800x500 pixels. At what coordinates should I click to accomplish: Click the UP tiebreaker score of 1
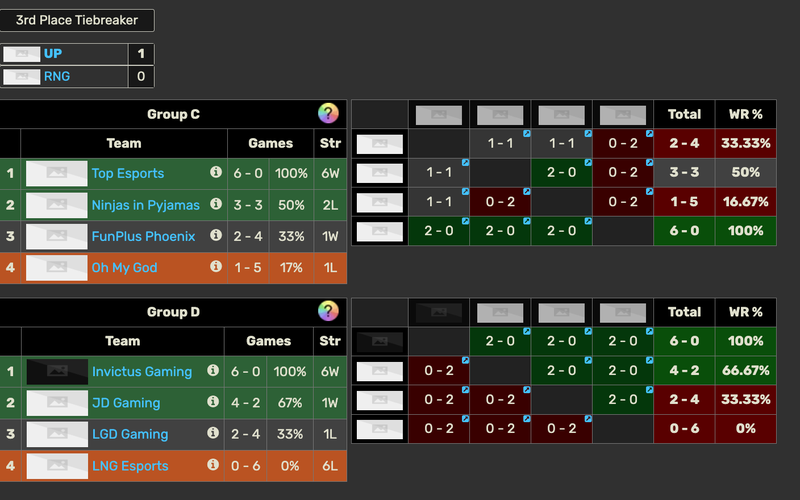pos(141,54)
